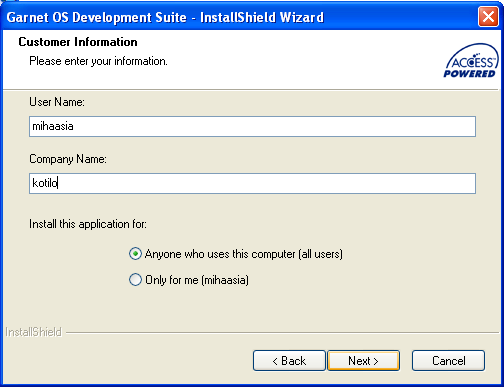Click the 'Customer Information' heading text
This screenshot has height=387, width=504.
pos(78,42)
